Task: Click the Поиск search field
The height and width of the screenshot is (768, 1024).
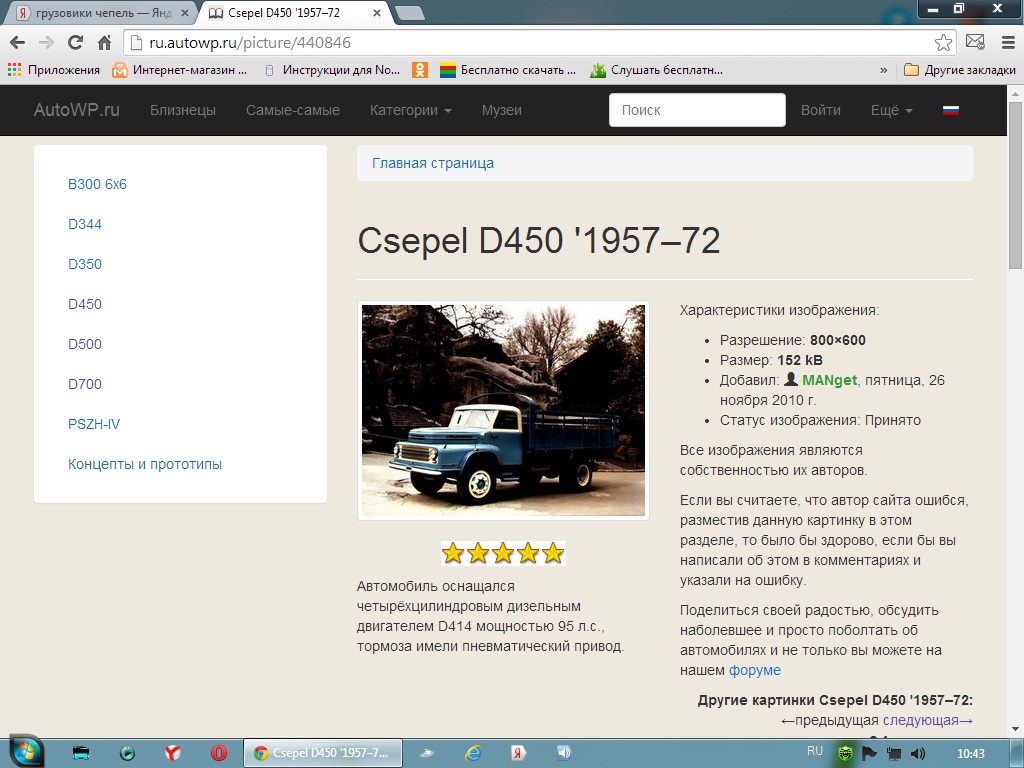Action: (697, 110)
